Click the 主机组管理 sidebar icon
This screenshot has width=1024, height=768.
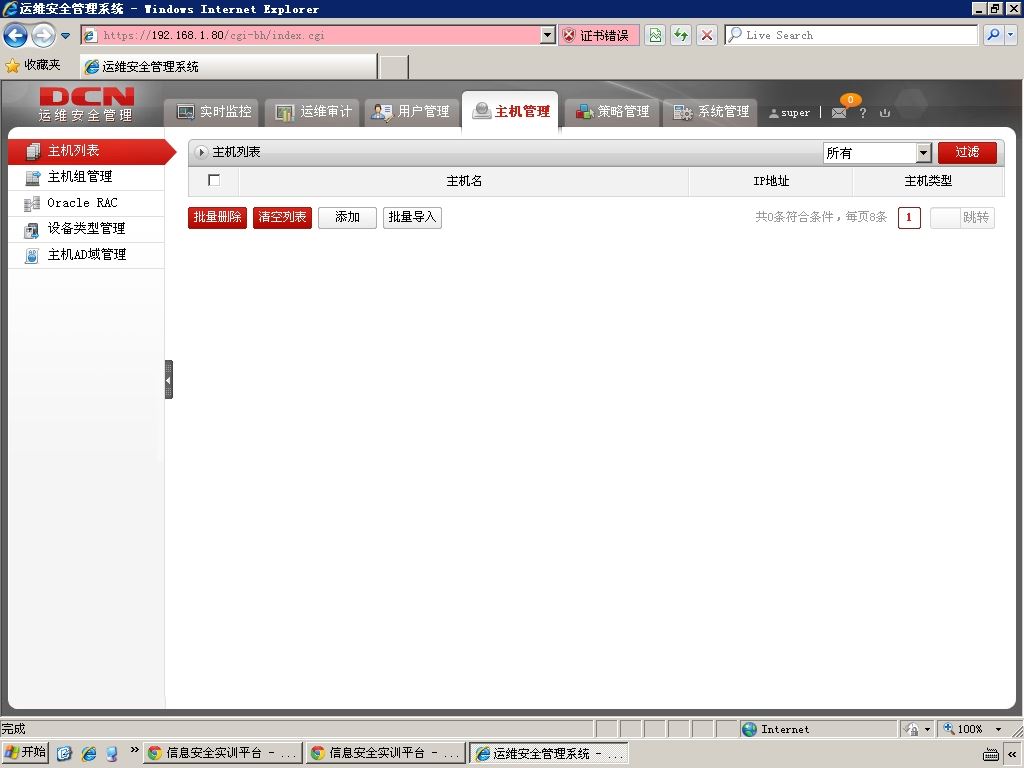(x=32, y=178)
